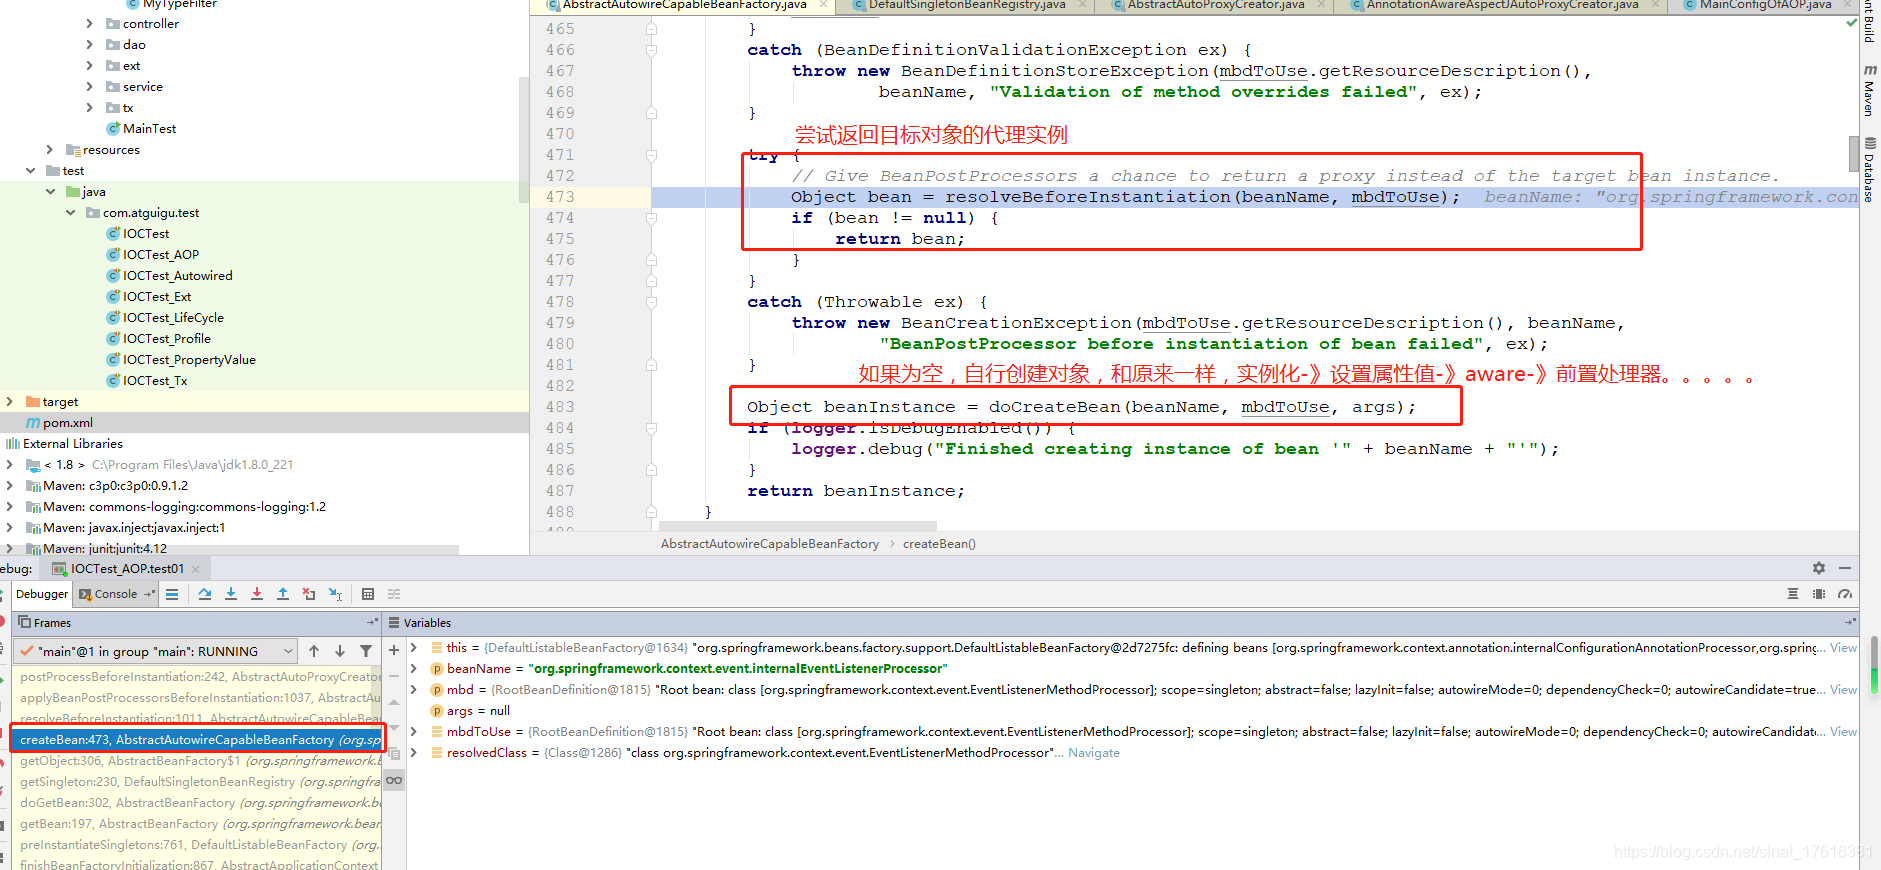Viewport: 1881px width, 870px height.
Task: Switch to the Console tab
Action: (116, 594)
